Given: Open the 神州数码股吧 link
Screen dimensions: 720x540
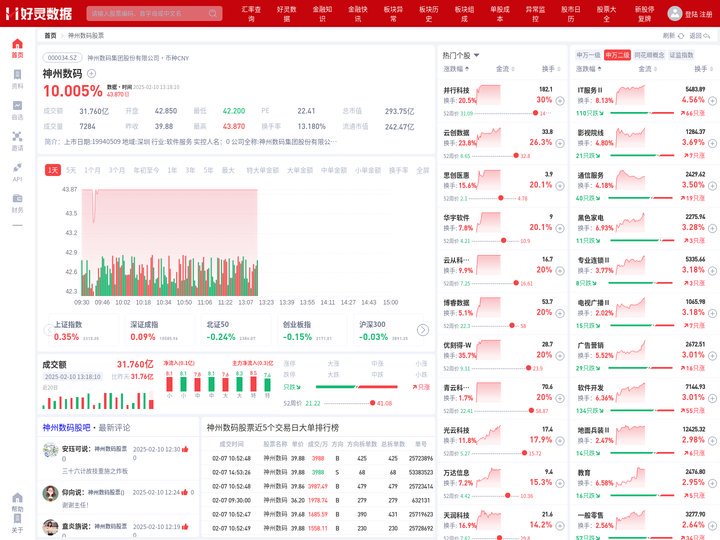Looking at the screenshot, I should 67,428.
